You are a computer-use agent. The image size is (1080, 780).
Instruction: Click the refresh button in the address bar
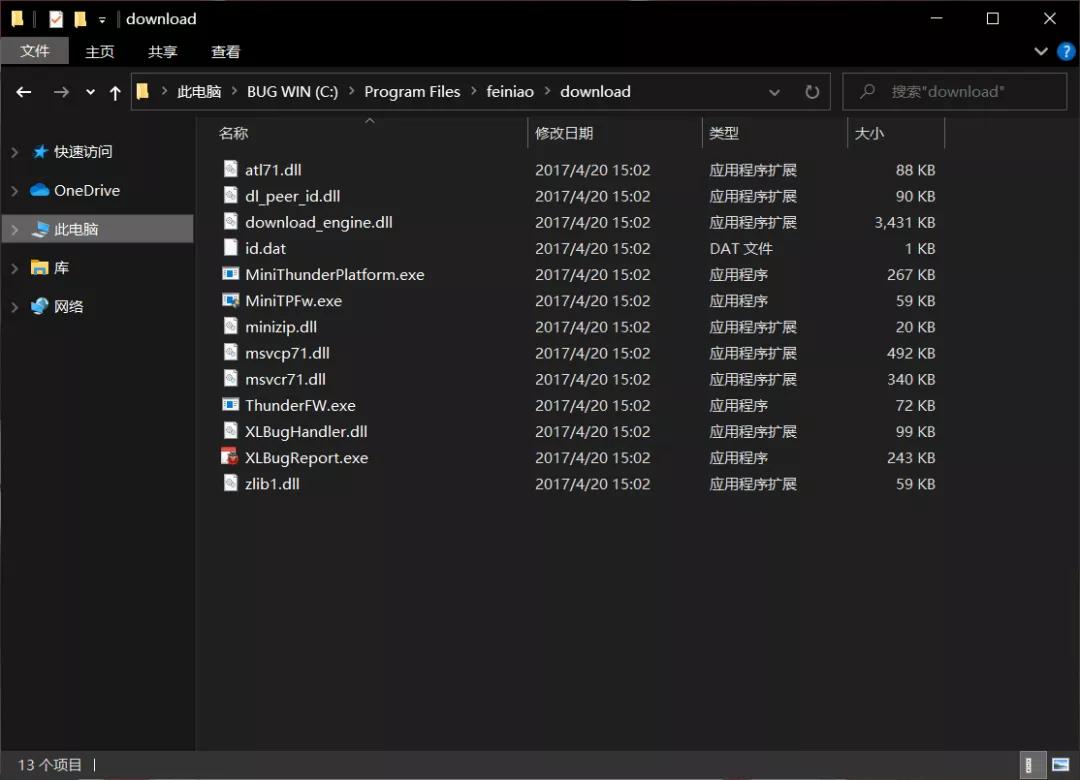point(812,91)
